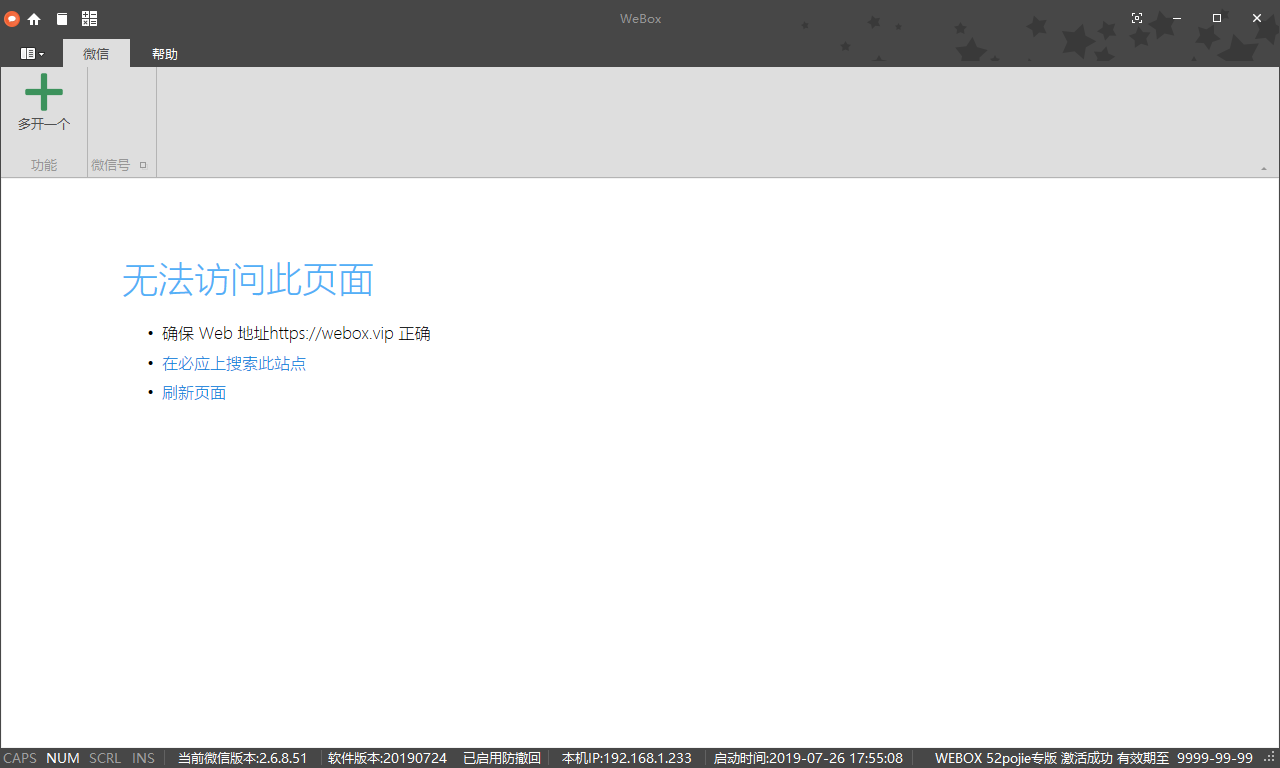
Task: Click the SCRL indicator in status bar
Action: [105, 758]
